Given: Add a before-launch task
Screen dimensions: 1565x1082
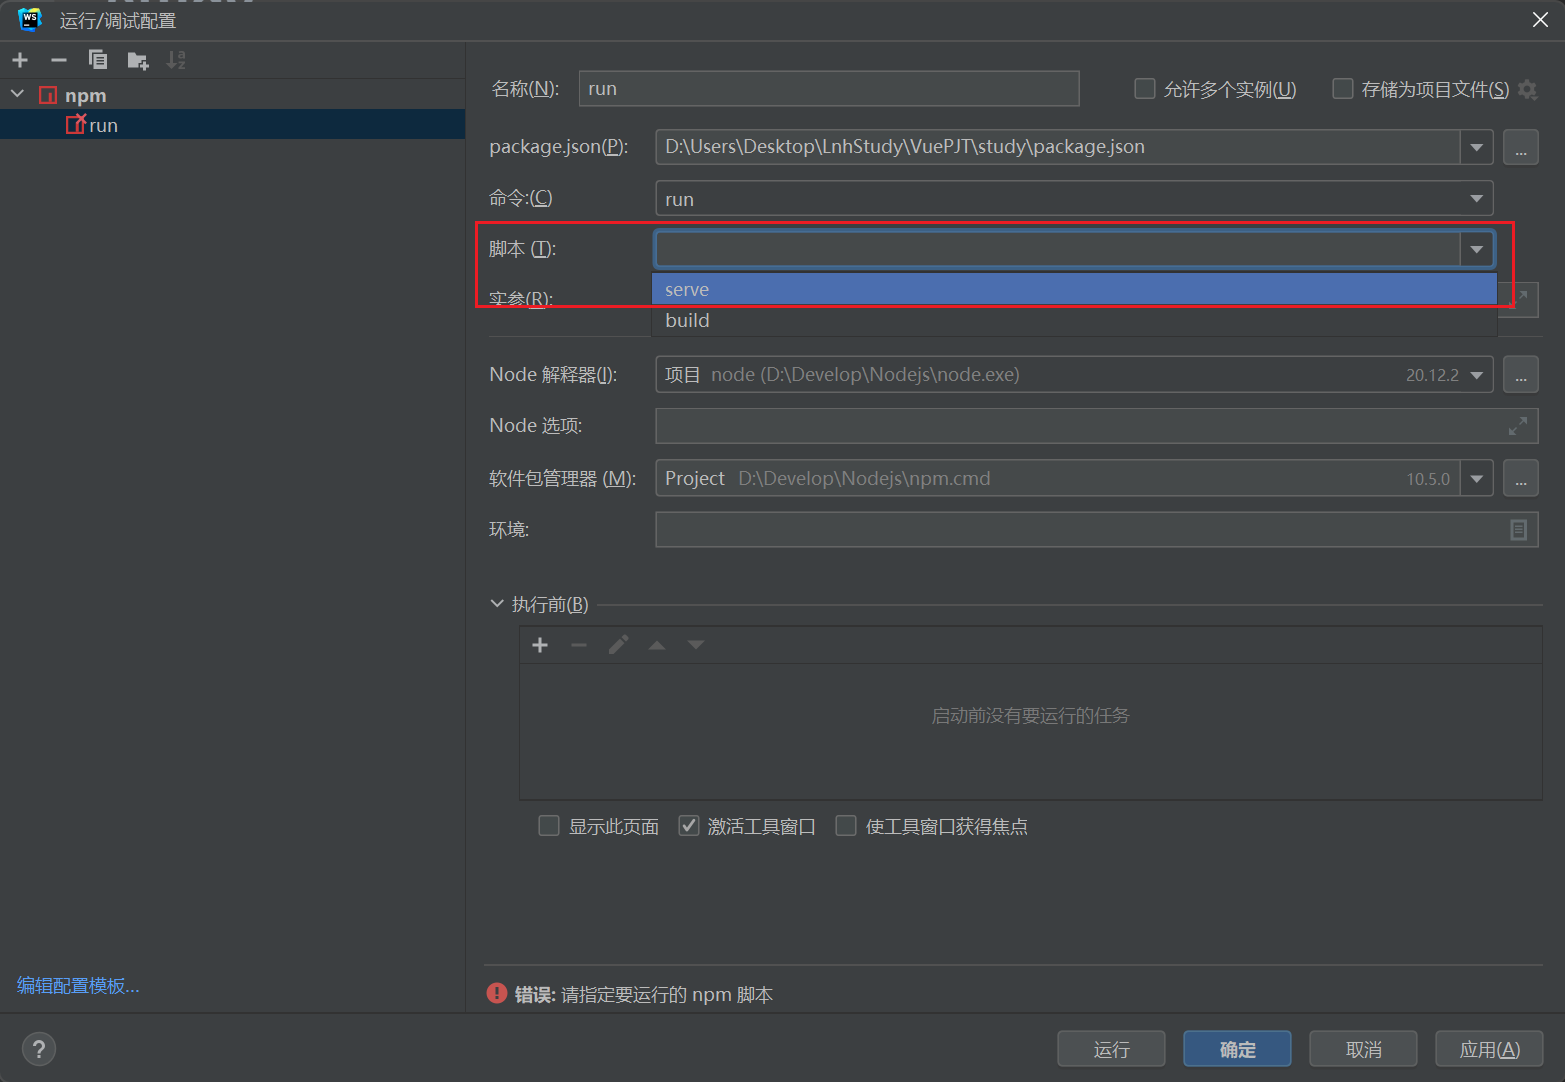Looking at the screenshot, I should coord(540,645).
